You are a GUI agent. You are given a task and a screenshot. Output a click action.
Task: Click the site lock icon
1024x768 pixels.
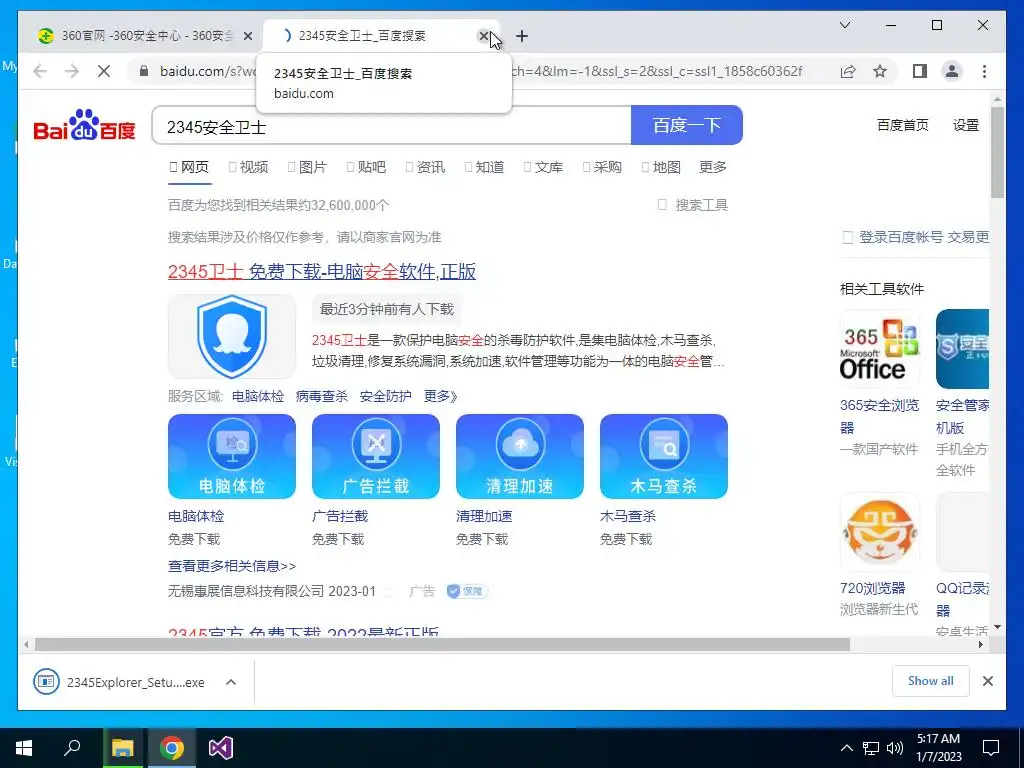pos(144,71)
